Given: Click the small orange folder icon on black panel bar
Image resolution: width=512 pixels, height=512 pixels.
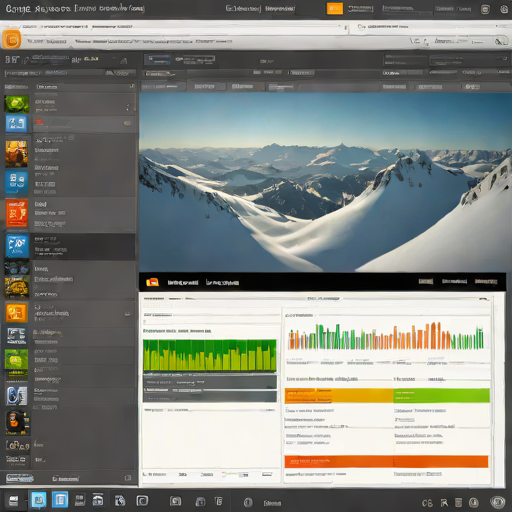Looking at the screenshot, I should [x=152, y=282].
